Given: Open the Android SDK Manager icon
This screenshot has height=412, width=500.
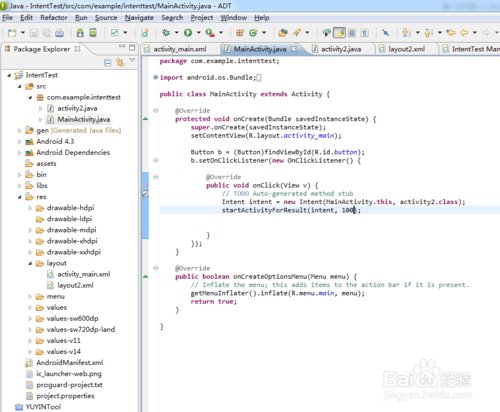Looking at the screenshot, I should [80, 33].
